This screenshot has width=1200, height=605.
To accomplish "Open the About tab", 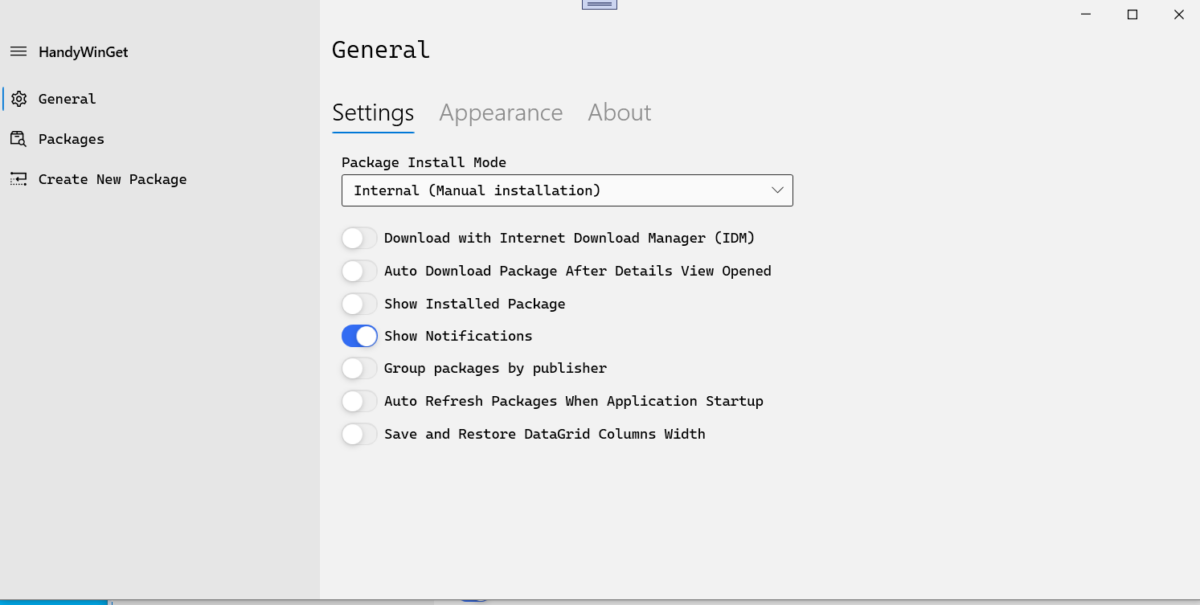I will point(620,113).
